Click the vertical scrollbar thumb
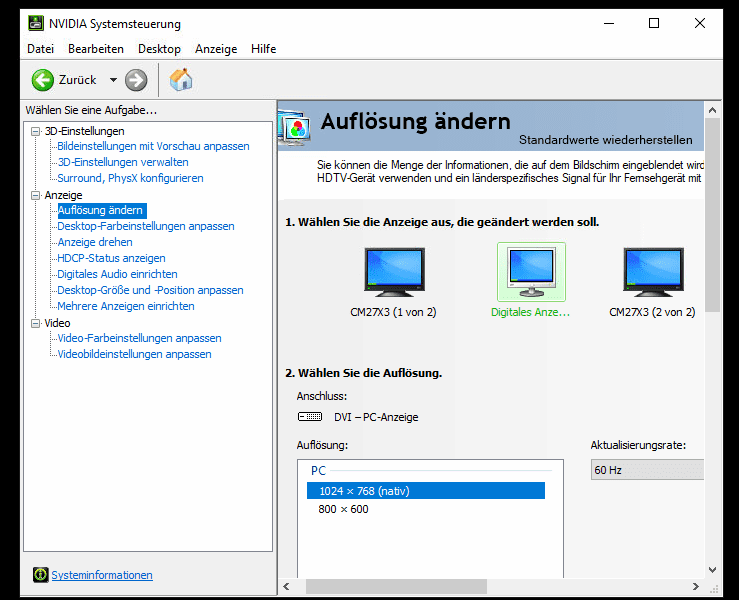739x600 pixels. coord(712,215)
